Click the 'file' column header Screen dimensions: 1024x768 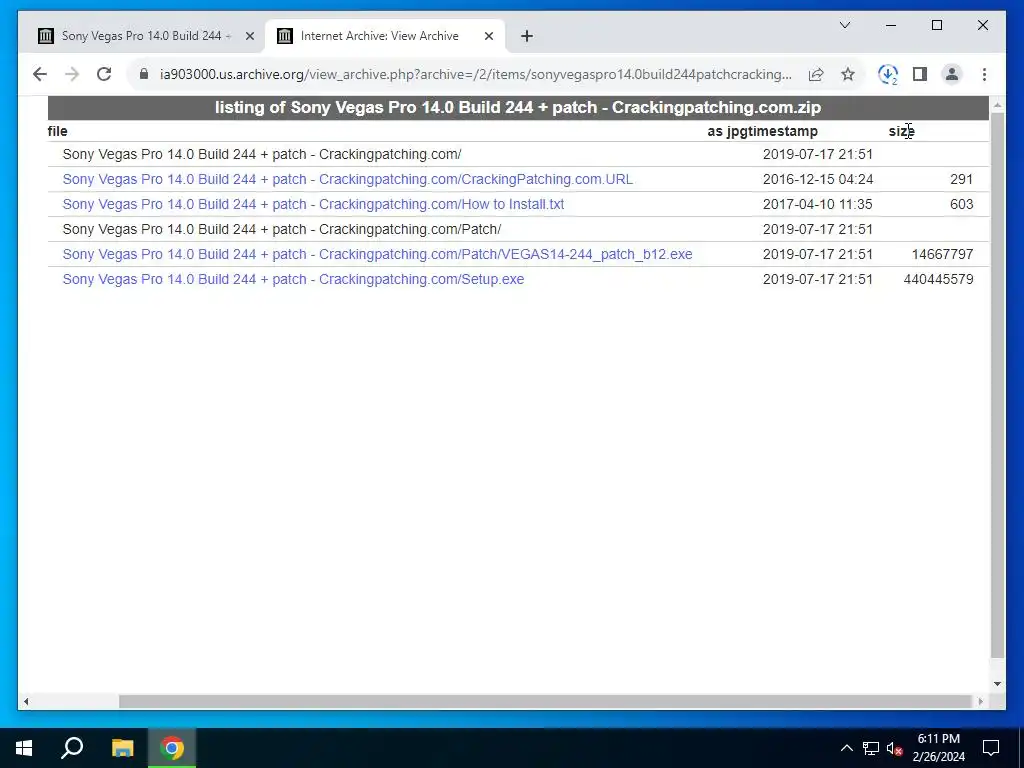[x=57, y=131]
